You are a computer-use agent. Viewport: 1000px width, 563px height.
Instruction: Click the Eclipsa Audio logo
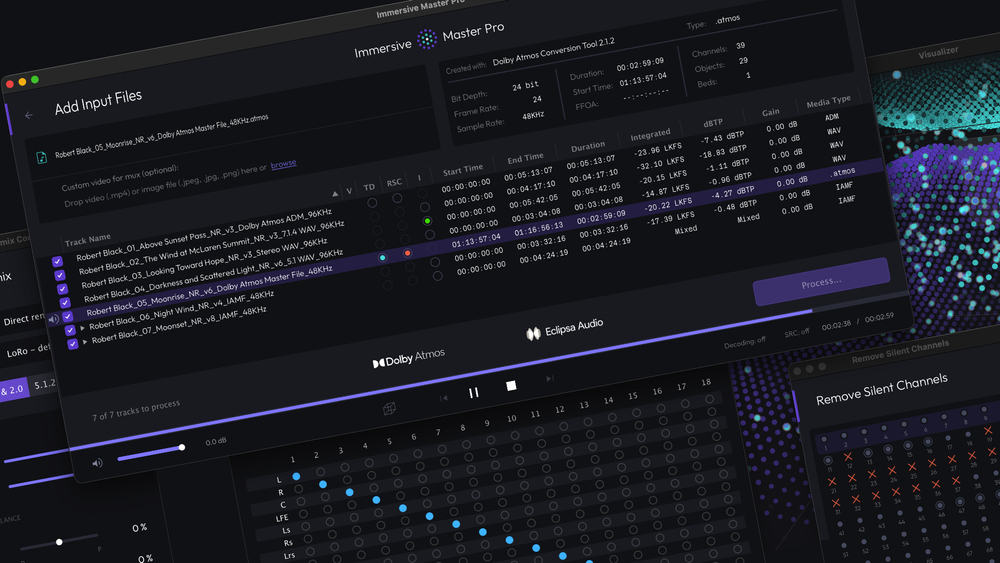tap(564, 329)
